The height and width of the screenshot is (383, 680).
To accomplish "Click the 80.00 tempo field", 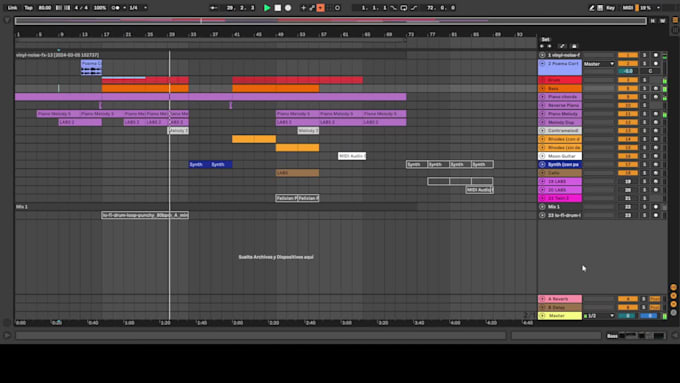I will click(44, 8).
